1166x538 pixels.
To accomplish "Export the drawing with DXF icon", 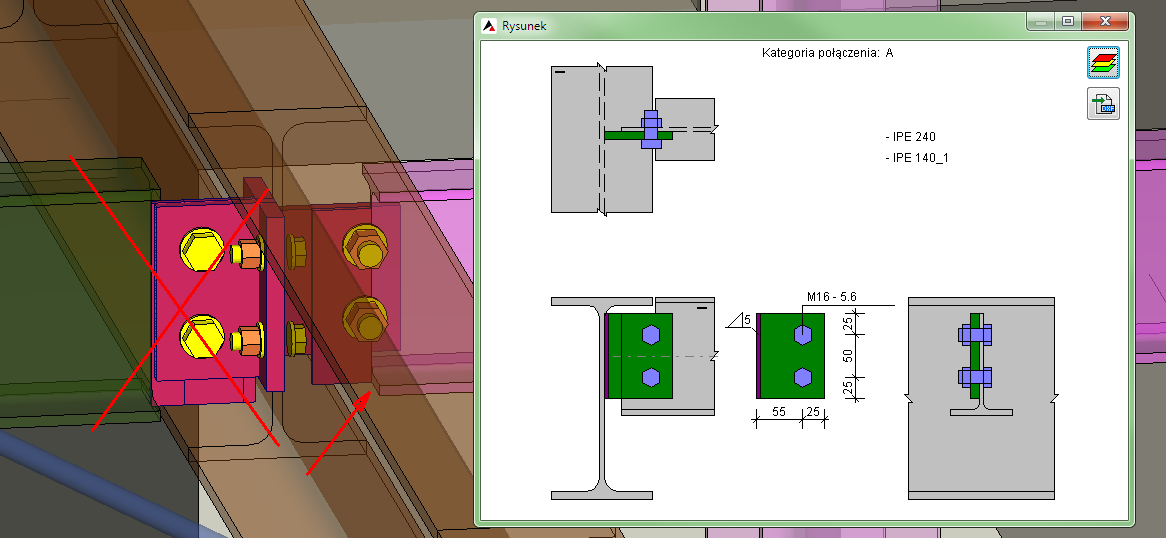I will pos(1104,103).
